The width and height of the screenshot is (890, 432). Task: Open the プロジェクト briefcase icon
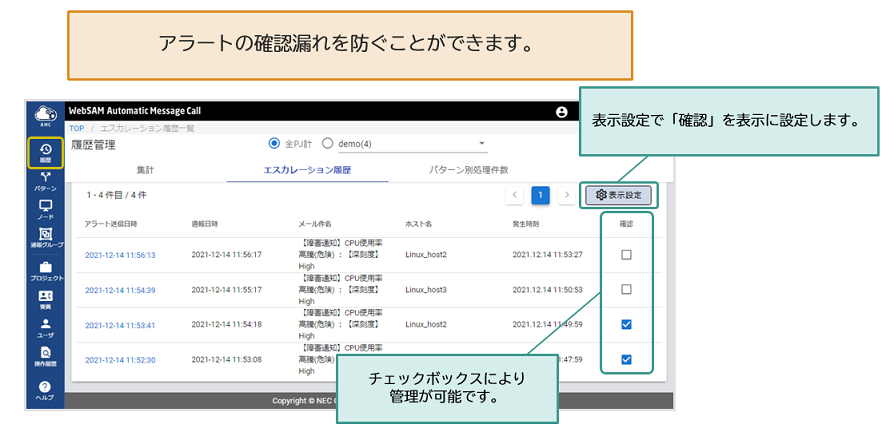[x=45, y=270]
